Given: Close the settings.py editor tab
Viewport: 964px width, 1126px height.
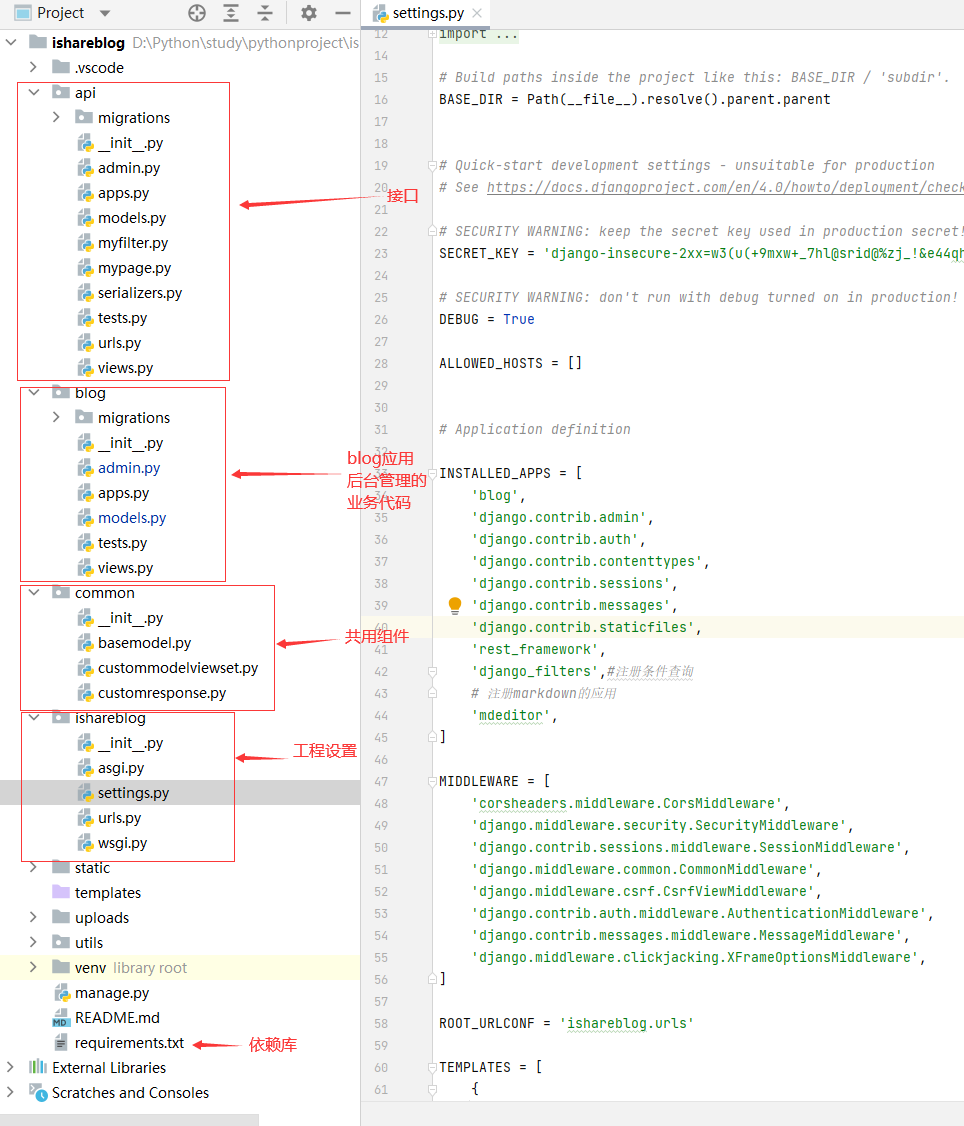Looking at the screenshot, I should (x=478, y=14).
